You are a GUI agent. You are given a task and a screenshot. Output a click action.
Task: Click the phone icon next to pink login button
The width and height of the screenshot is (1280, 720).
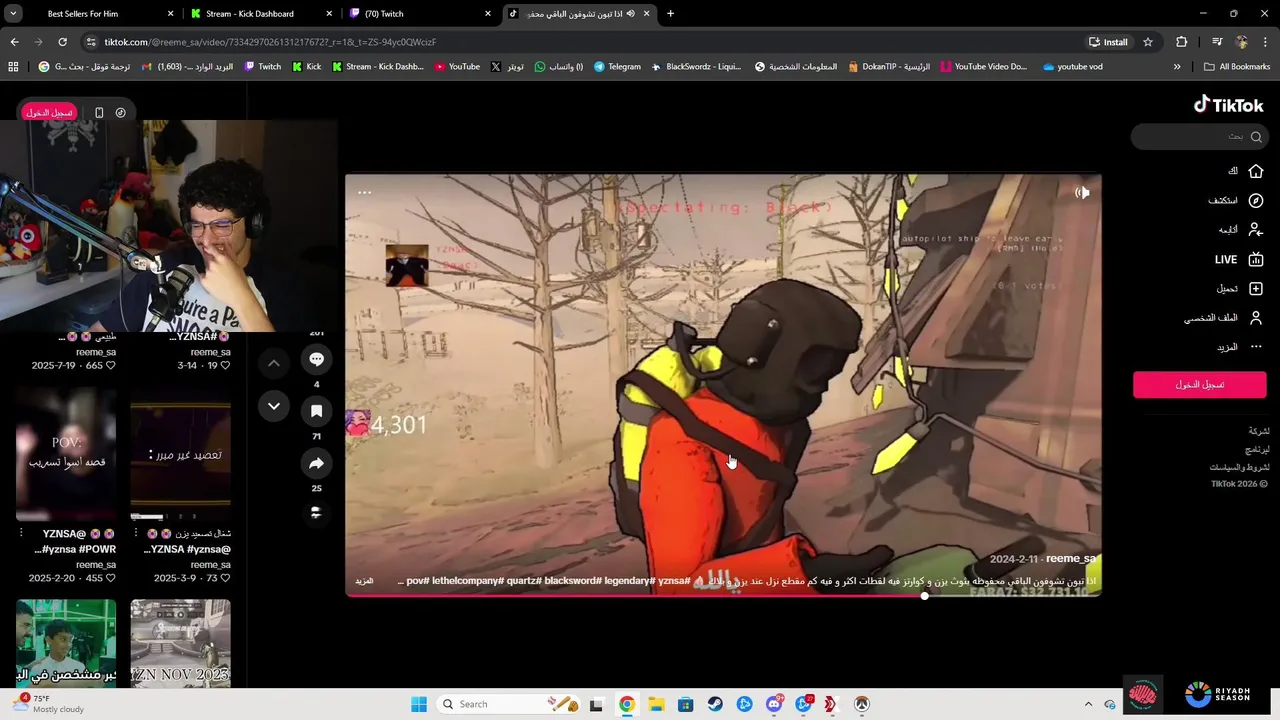99,113
